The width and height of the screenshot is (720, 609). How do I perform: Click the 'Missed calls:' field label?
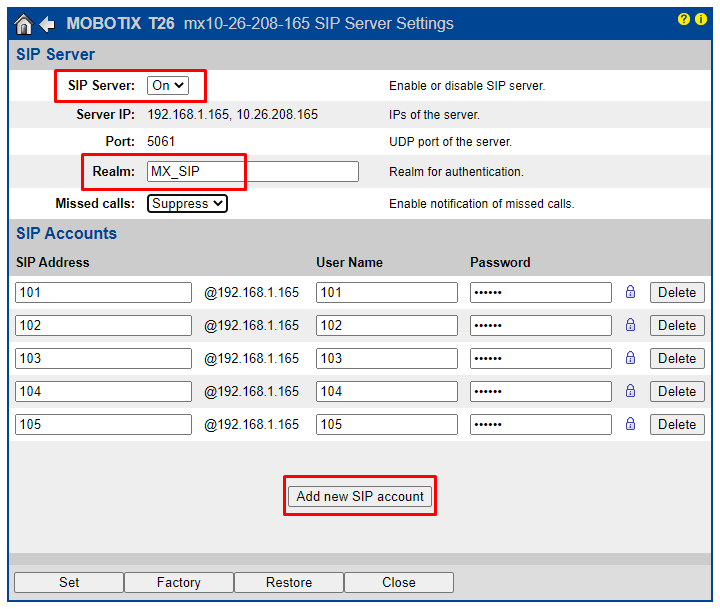(96, 203)
